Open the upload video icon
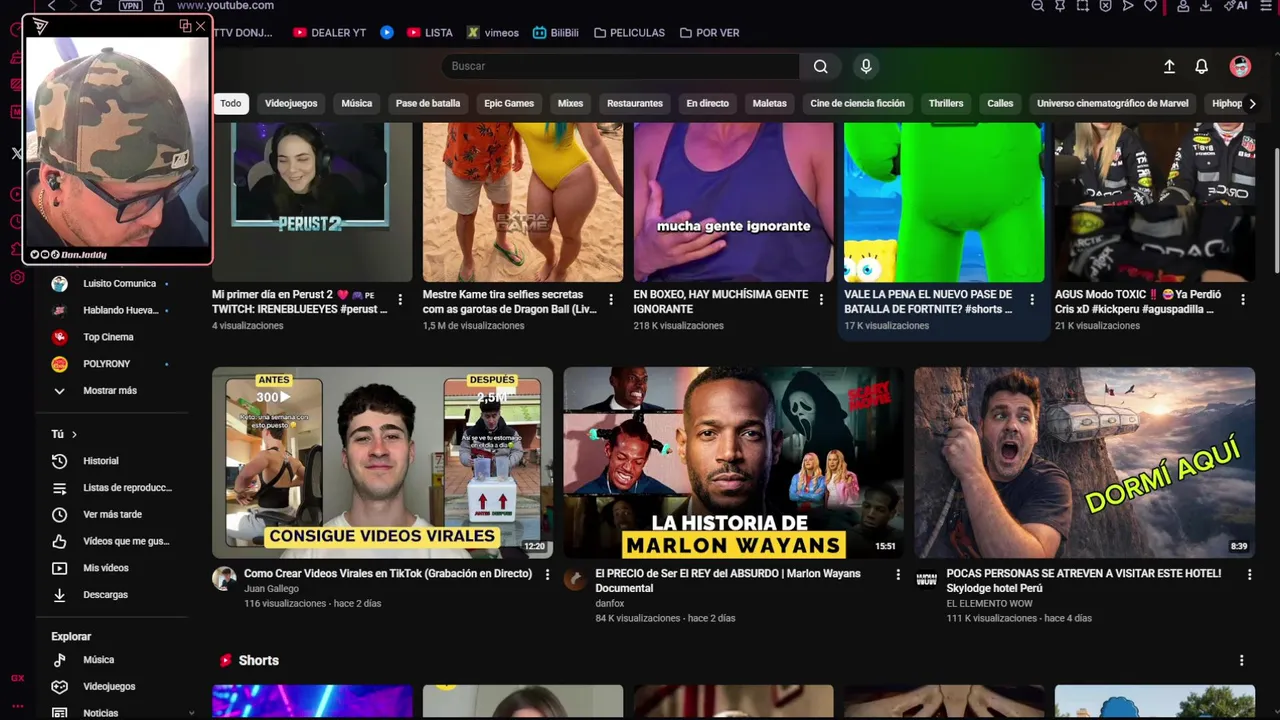This screenshot has height=720, width=1280. point(1169,66)
